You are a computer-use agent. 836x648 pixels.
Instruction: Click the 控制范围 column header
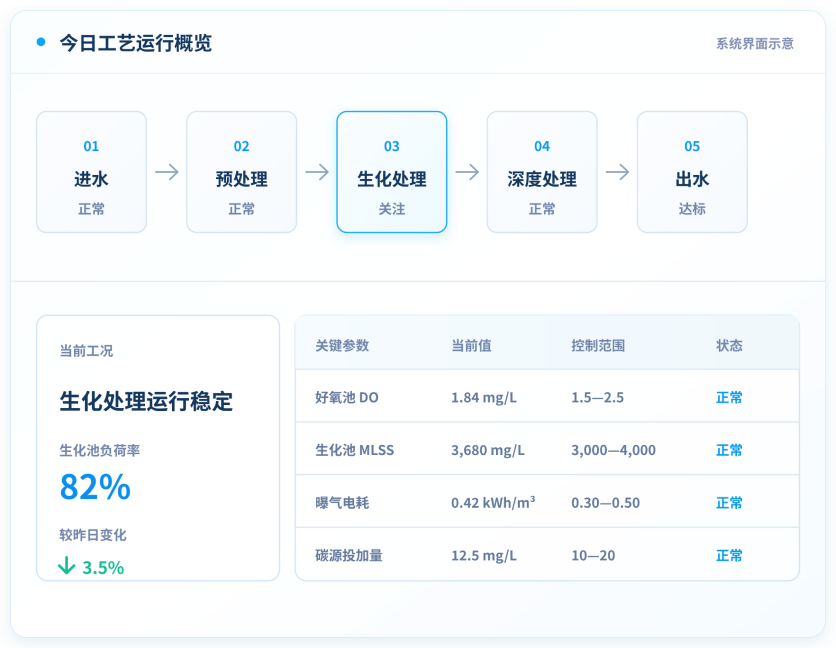598,345
